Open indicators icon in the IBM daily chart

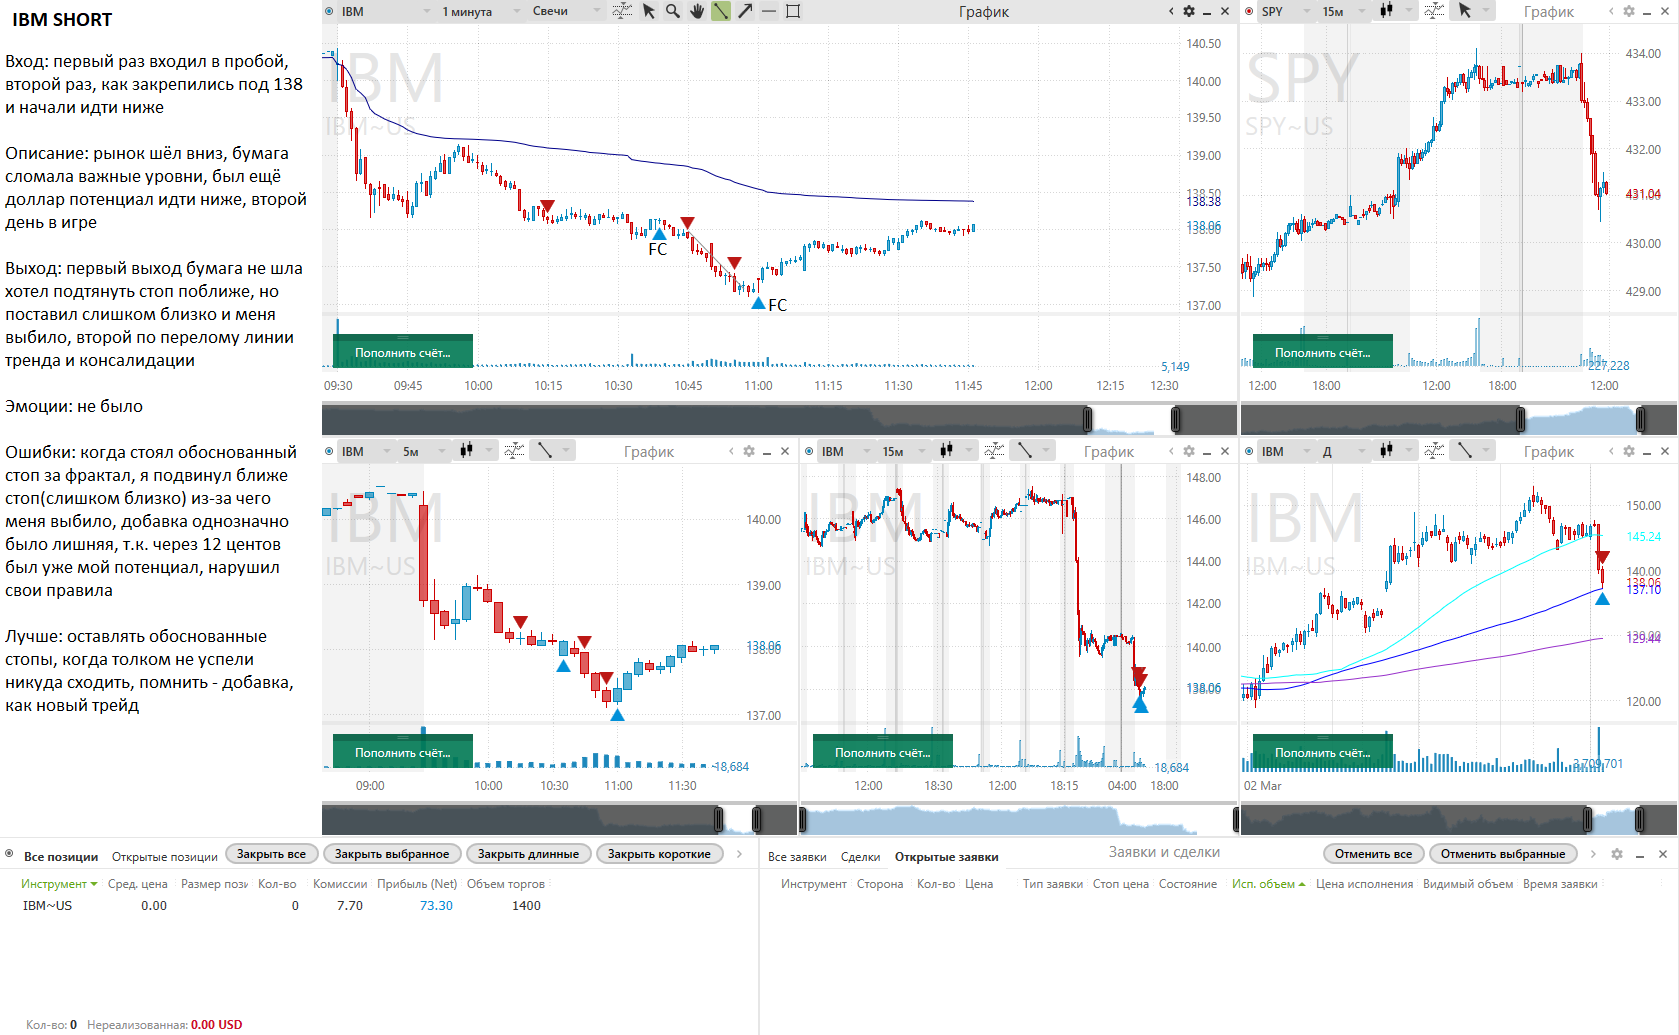[x=1434, y=451]
